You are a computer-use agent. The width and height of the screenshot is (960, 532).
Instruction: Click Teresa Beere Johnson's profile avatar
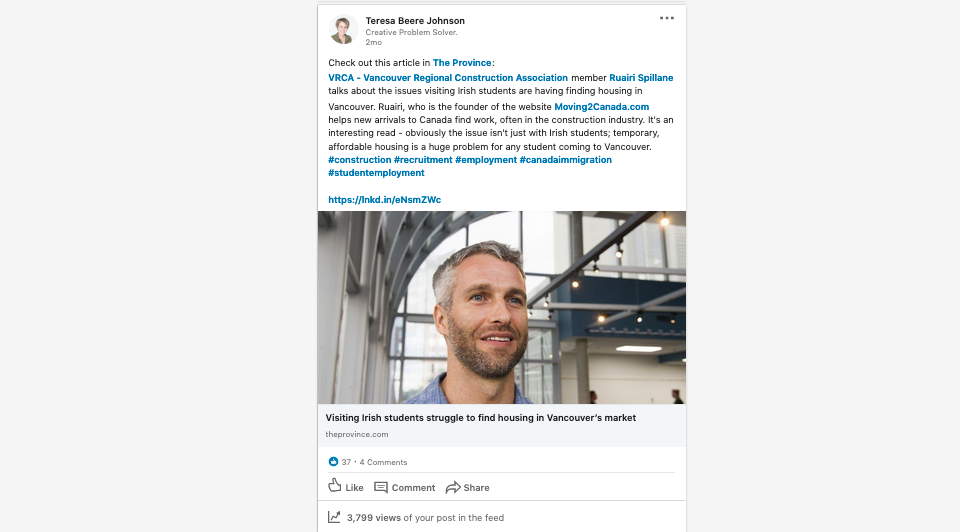click(344, 30)
